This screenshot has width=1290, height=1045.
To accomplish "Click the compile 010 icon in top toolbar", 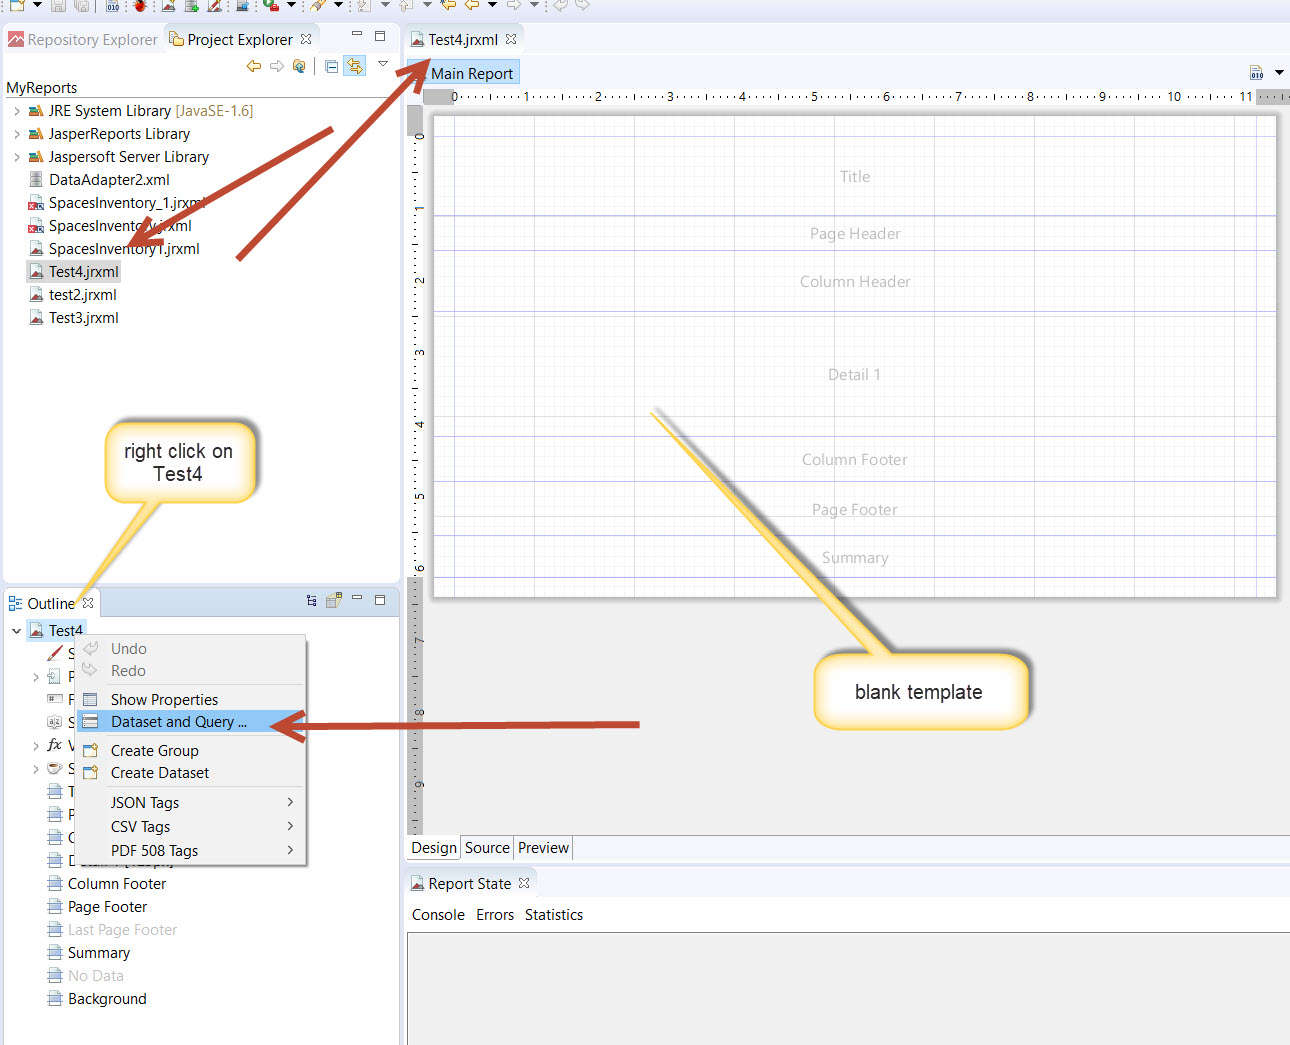I will pos(113,6).
